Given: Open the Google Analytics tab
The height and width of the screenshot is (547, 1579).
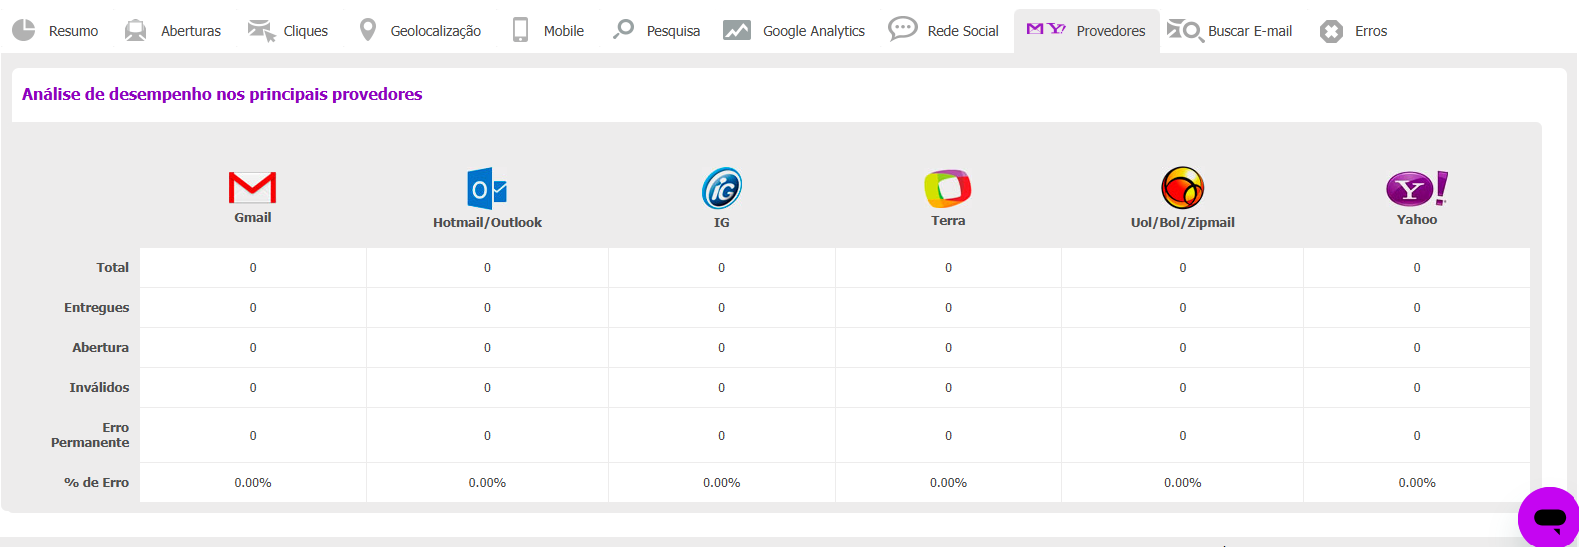Looking at the screenshot, I should coord(814,31).
